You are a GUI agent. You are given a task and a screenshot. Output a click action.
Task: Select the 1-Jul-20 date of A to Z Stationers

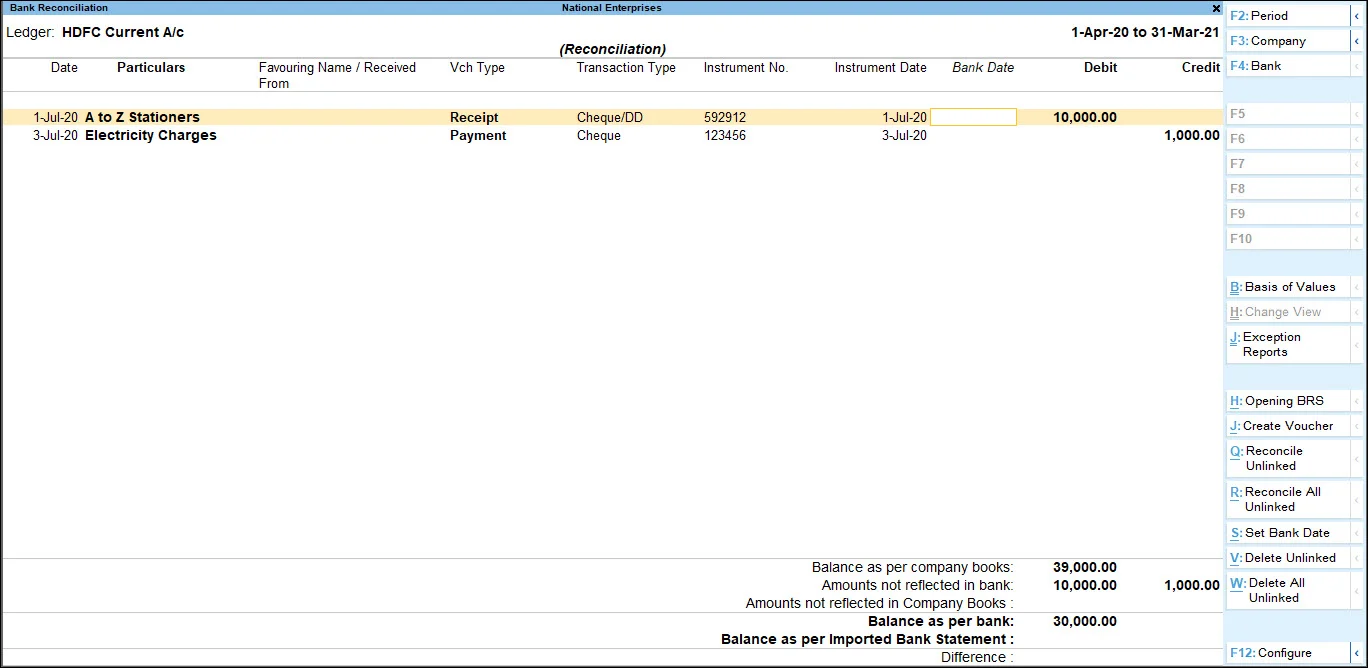(x=55, y=117)
